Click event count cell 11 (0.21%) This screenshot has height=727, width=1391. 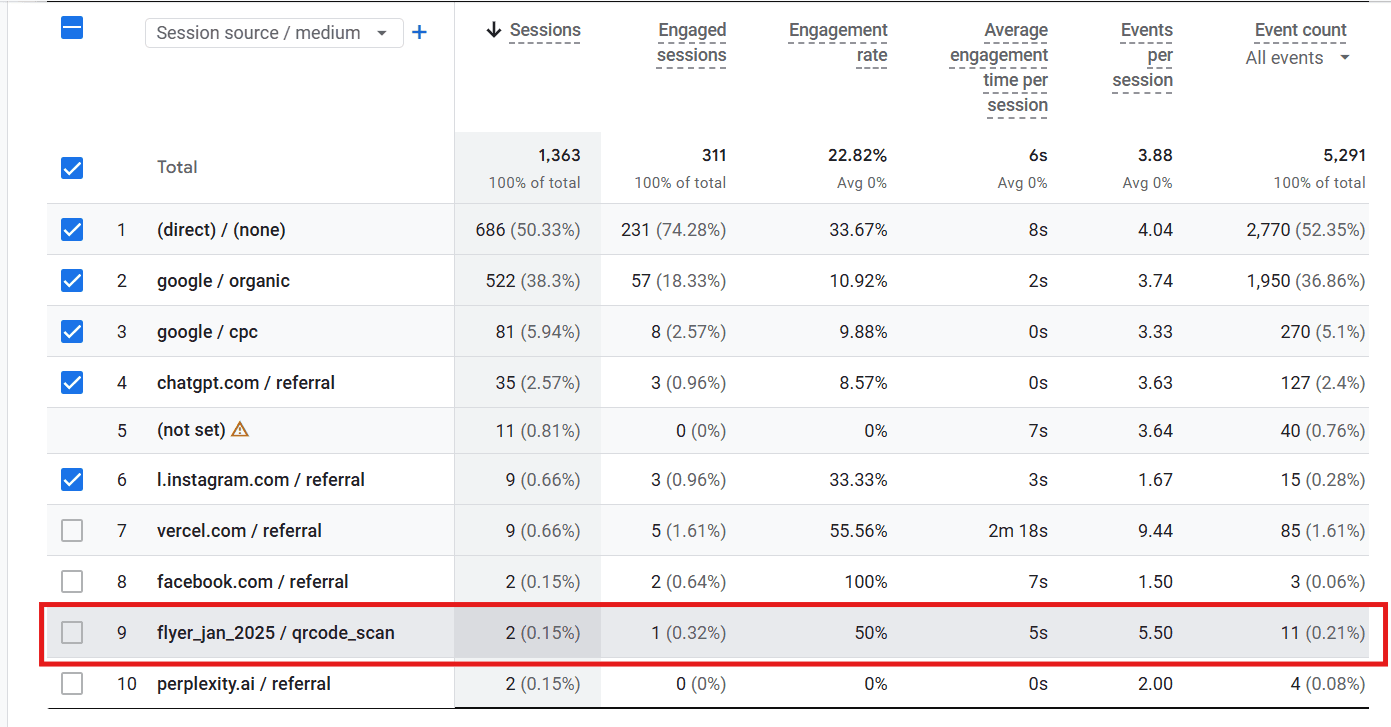pos(1323,633)
